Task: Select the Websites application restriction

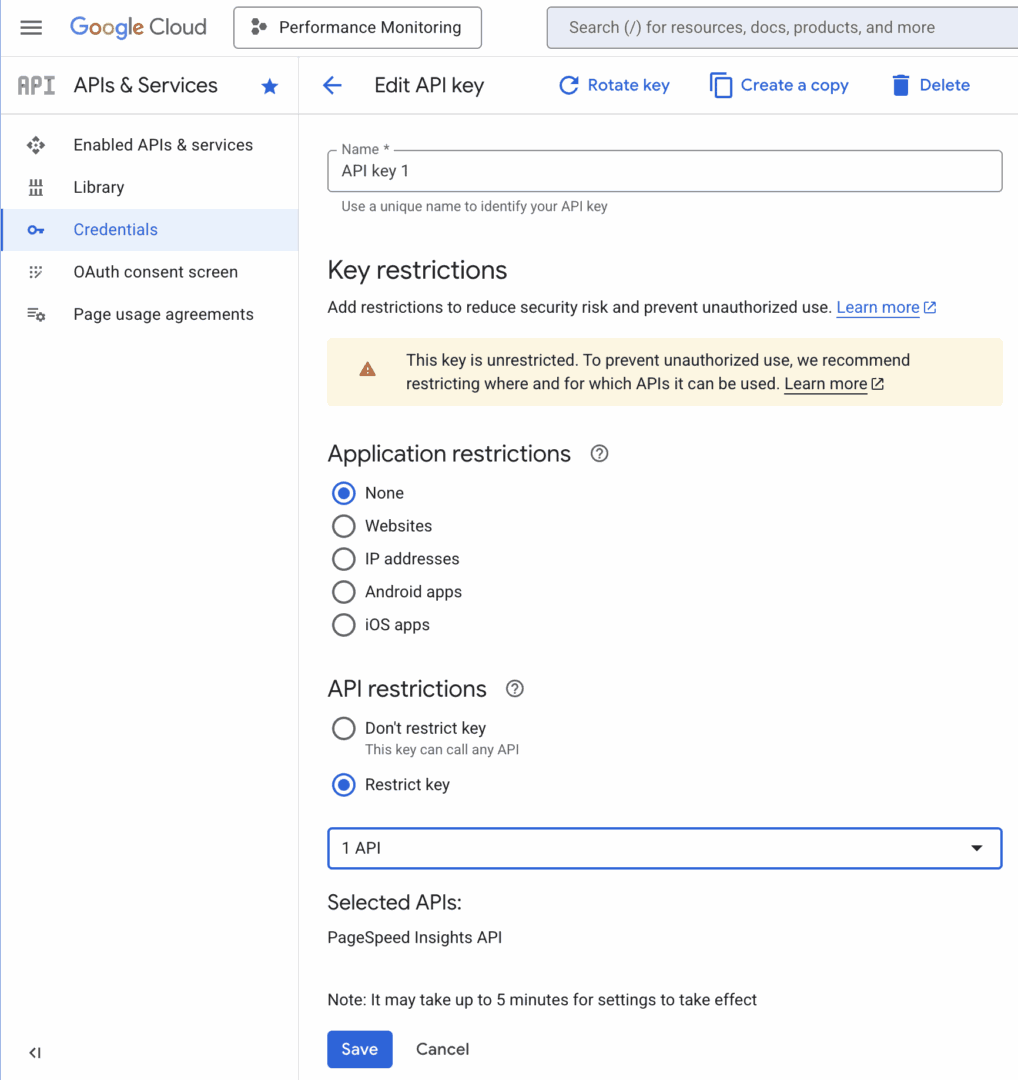Action: tap(343, 525)
